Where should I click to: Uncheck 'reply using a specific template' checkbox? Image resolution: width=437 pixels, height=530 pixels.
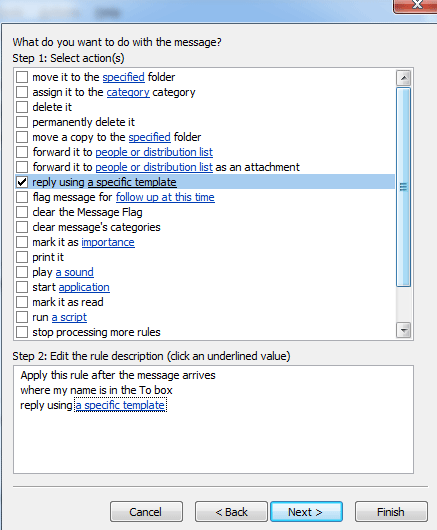[22, 182]
